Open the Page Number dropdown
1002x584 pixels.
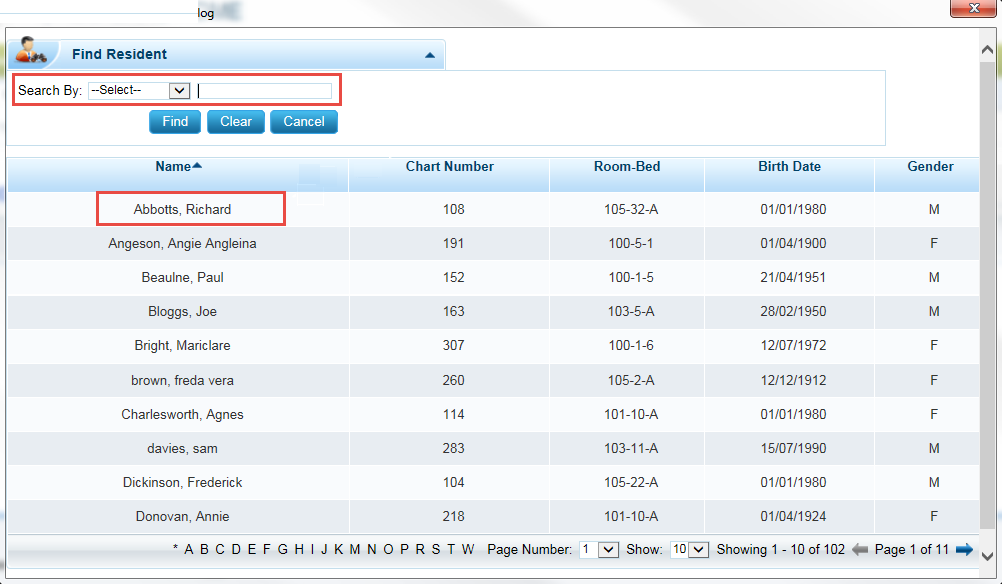click(x=608, y=549)
